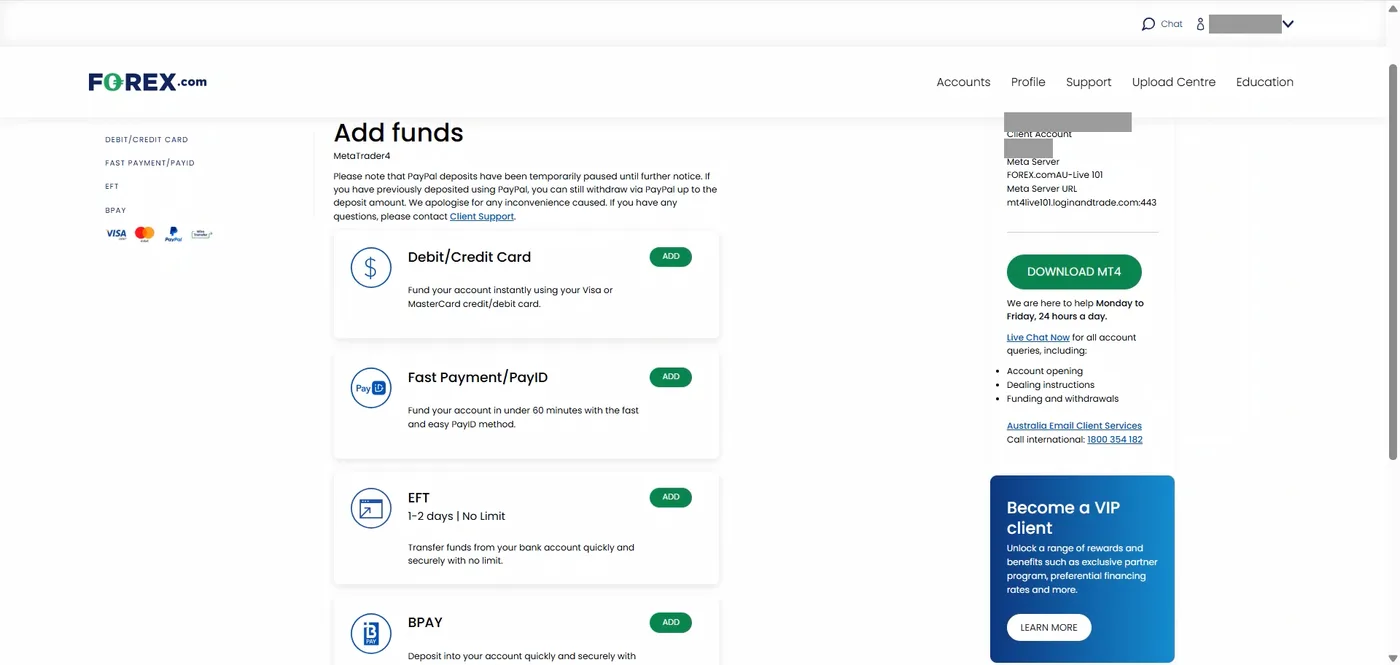This screenshot has height=665, width=1400.
Task: Add funds via EFT
Action: tap(671, 497)
